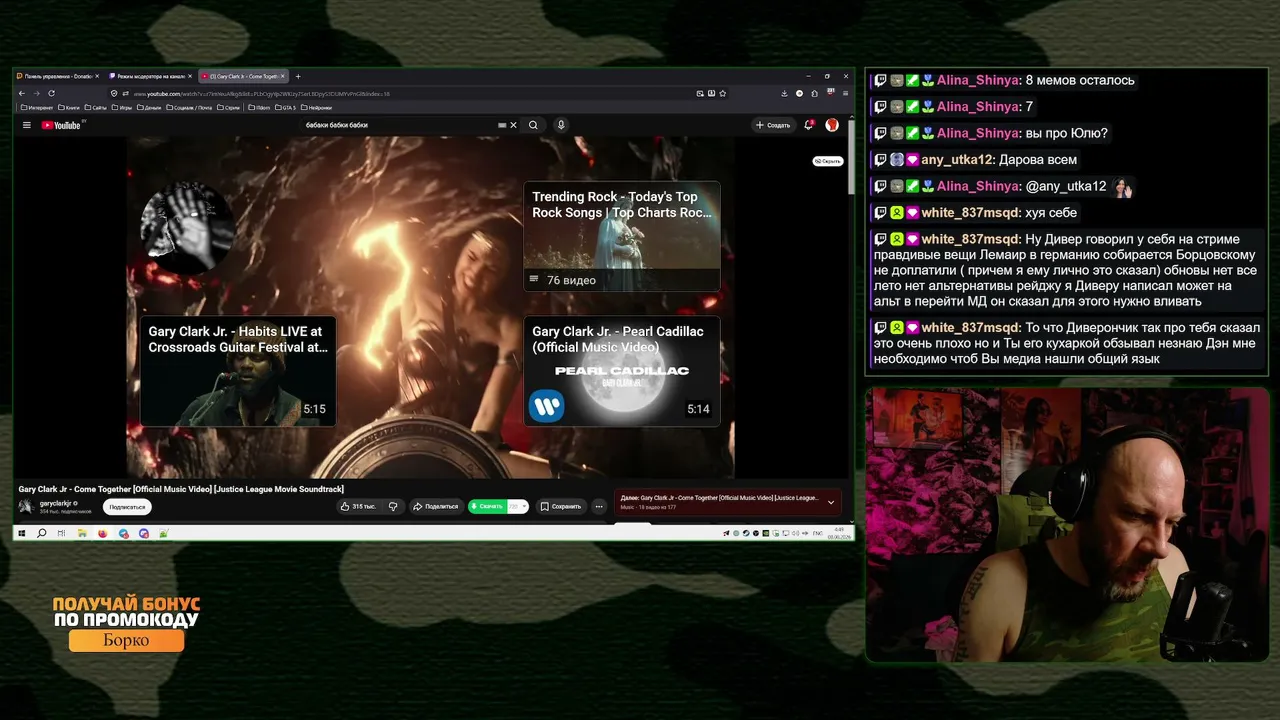
Task: Open the YouTube account avatar menu
Action: point(832,125)
